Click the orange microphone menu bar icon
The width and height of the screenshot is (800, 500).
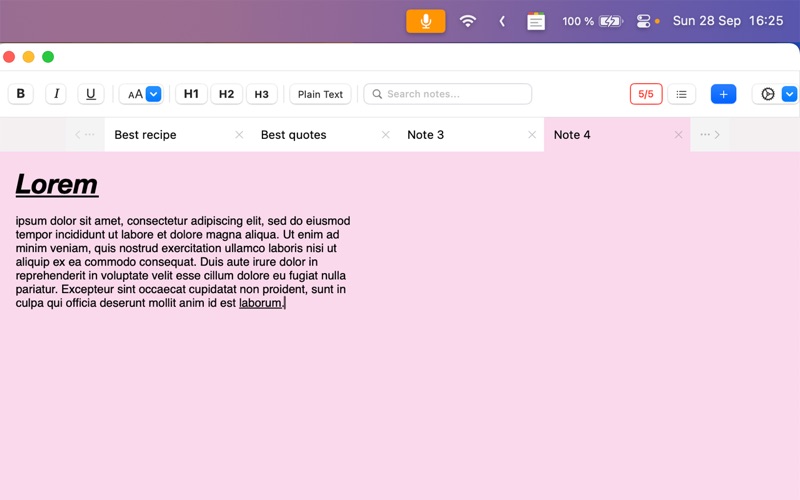point(426,21)
